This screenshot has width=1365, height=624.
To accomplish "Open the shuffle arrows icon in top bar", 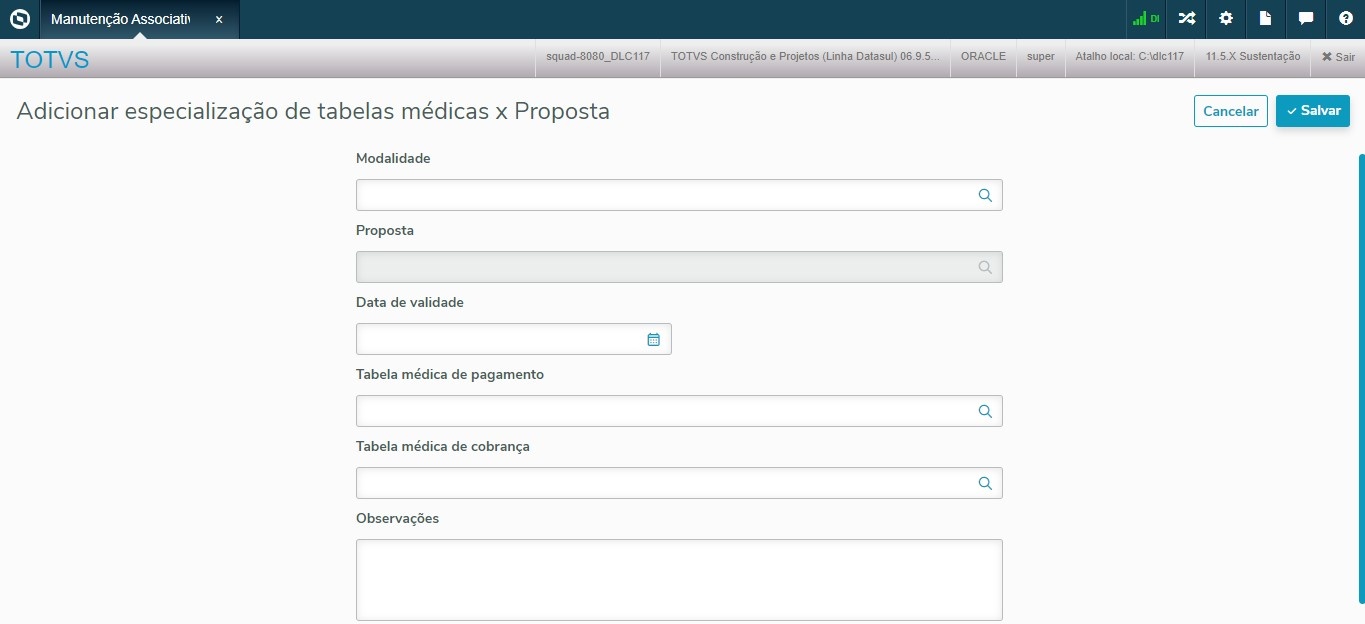I will (1186, 19).
